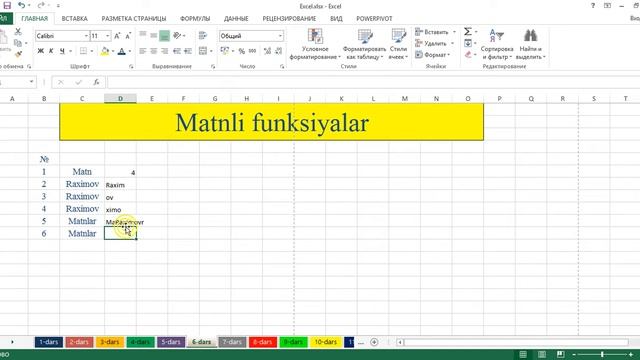Center cell text horizontally

(x=153, y=51)
